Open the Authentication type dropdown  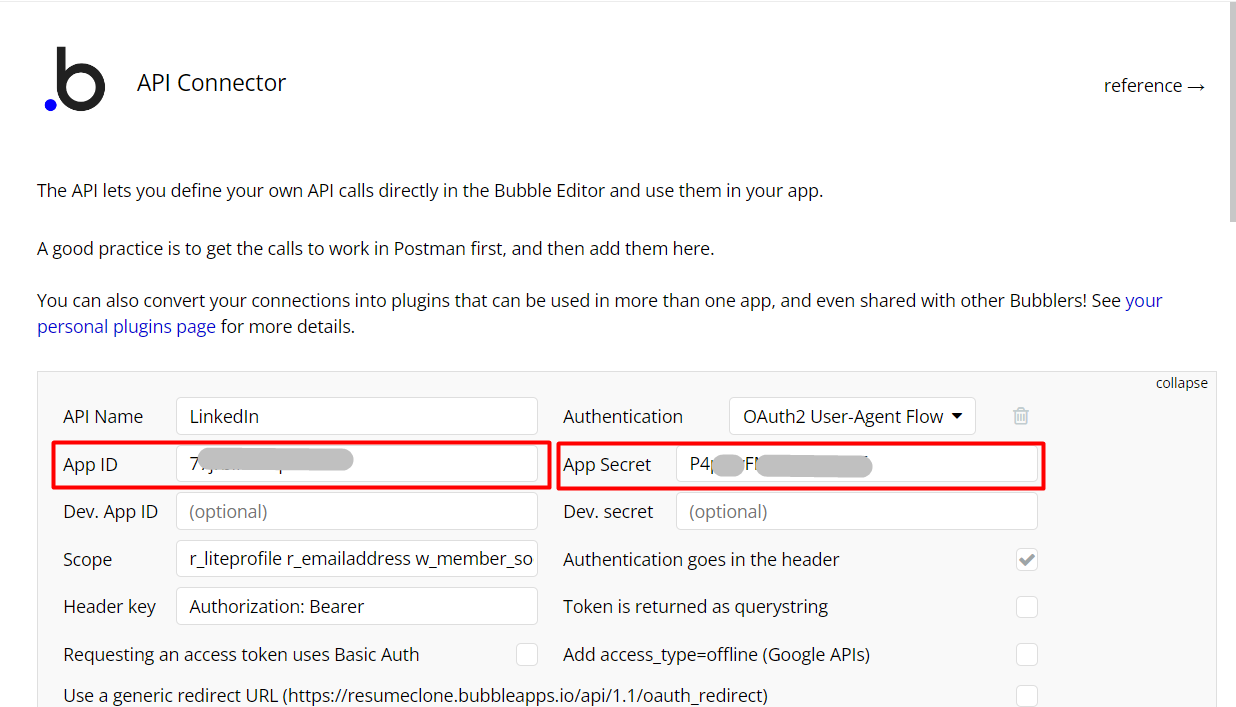tap(852, 416)
